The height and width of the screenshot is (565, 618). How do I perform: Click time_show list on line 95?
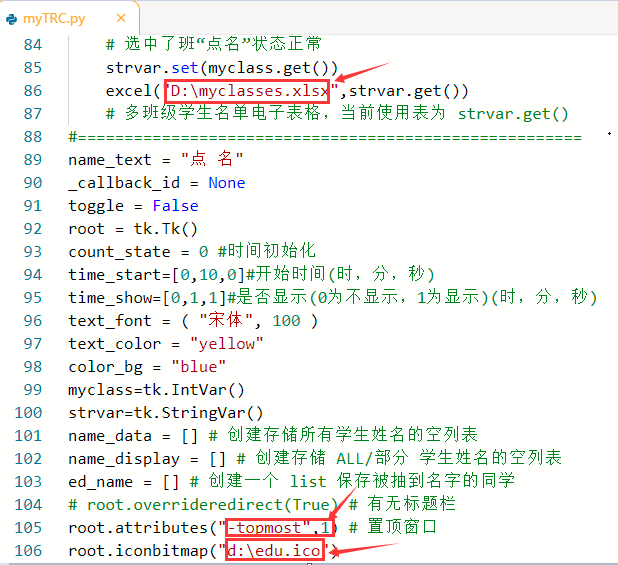(147, 298)
